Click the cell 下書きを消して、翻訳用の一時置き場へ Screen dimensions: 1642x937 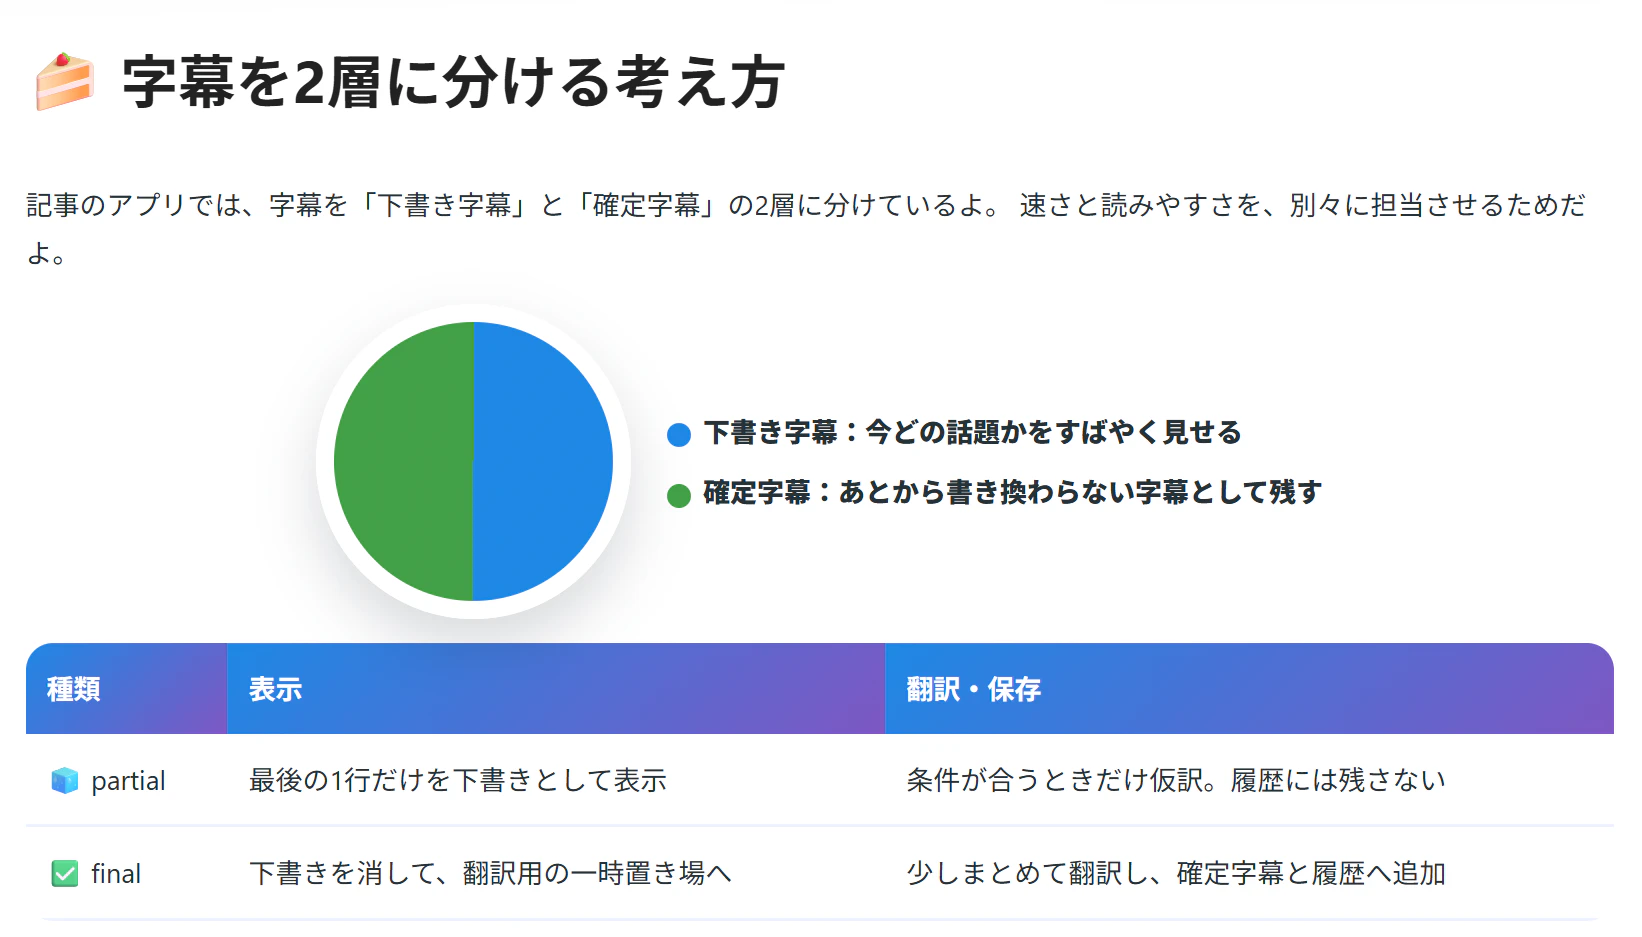click(x=491, y=874)
